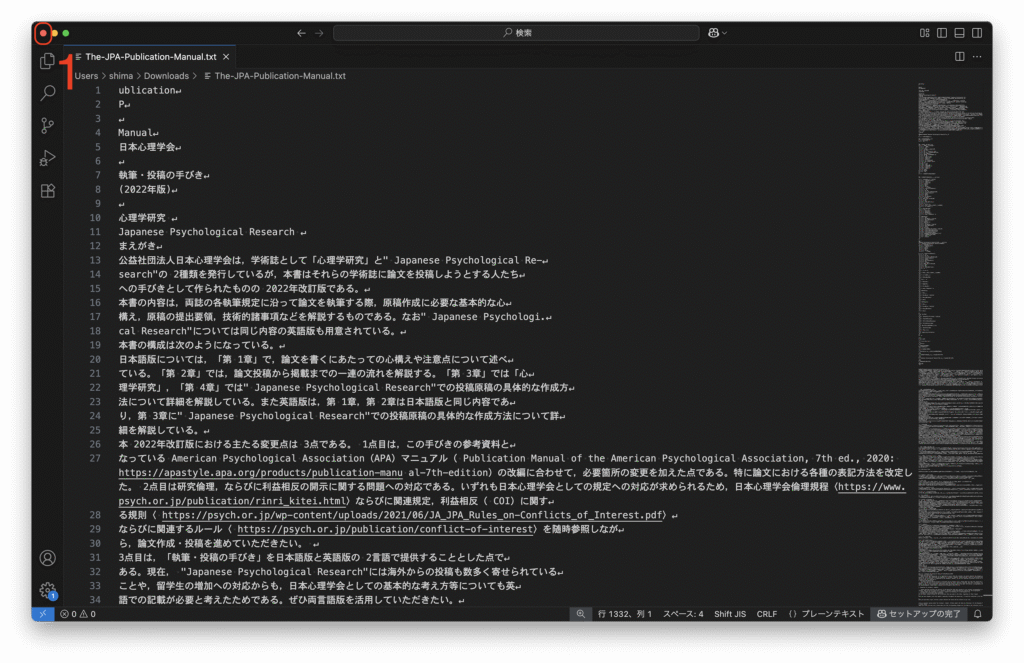Change the スペース: 4 indentation setting

click(x=683, y=614)
